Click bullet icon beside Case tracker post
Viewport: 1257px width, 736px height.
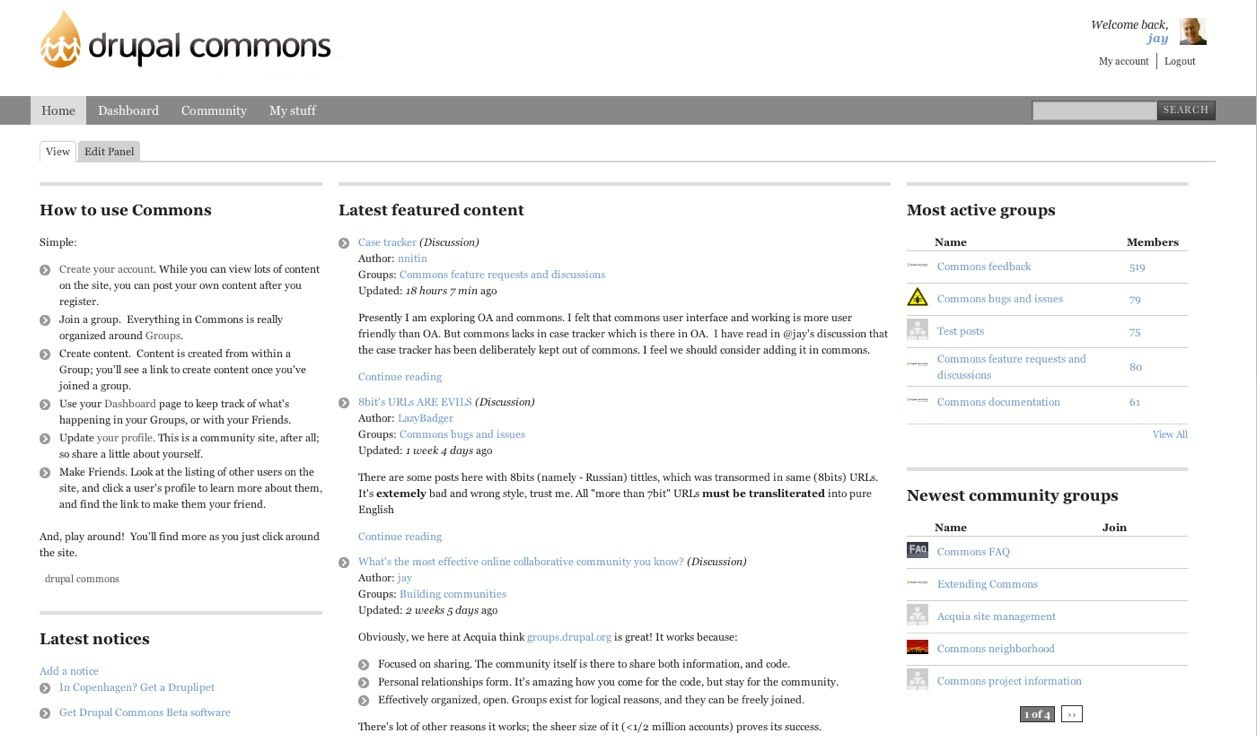pos(344,243)
